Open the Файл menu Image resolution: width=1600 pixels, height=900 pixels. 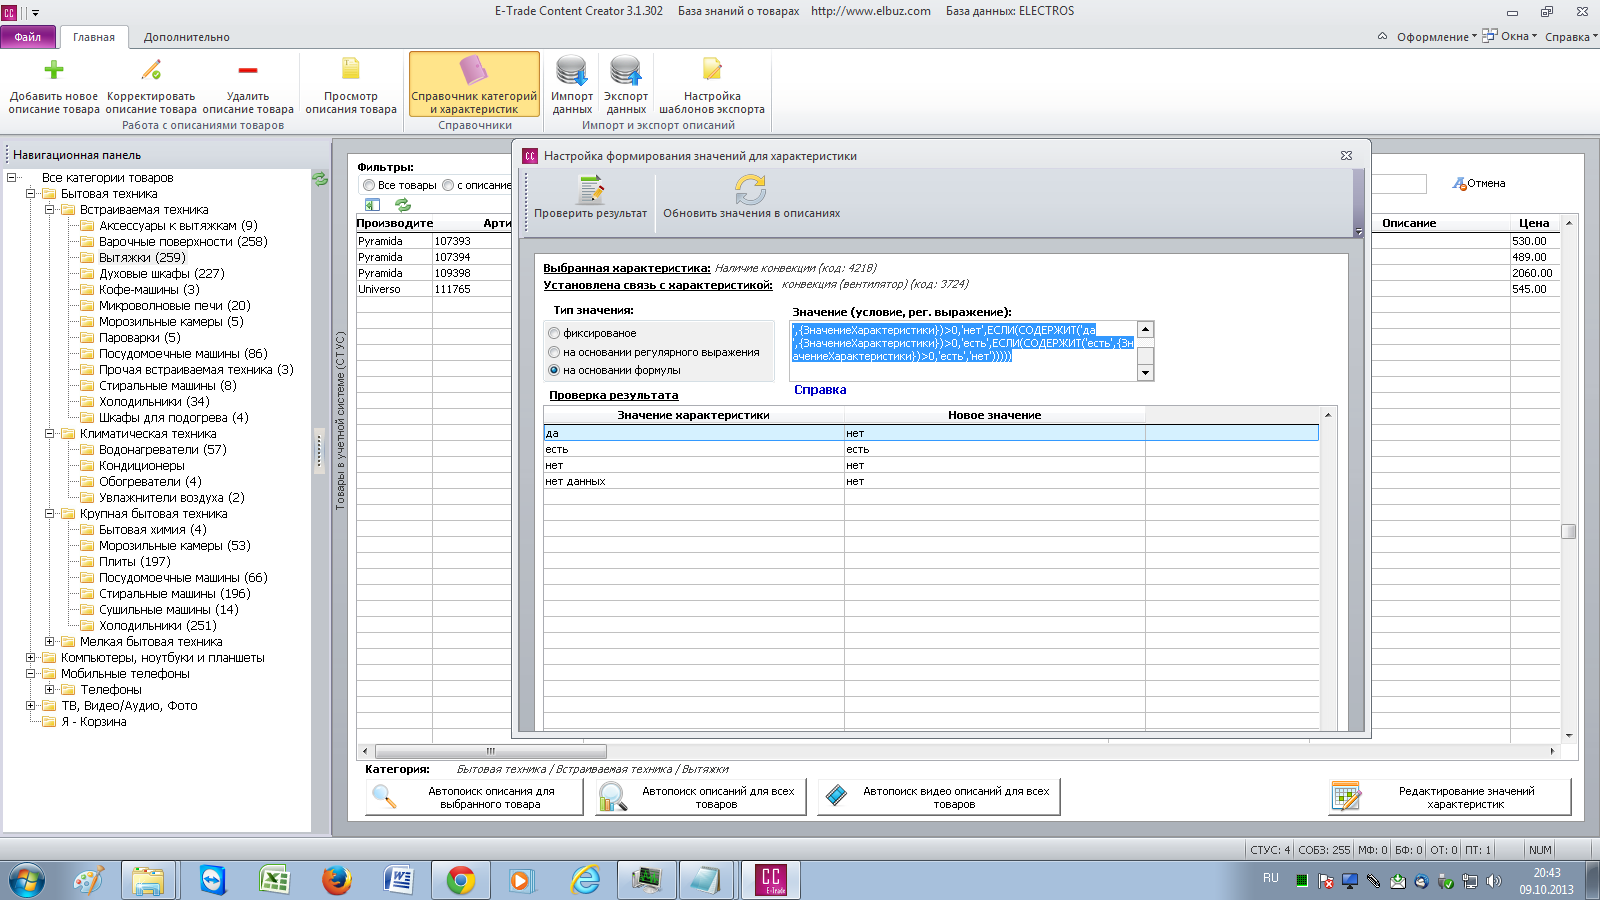tap(28, 37)
